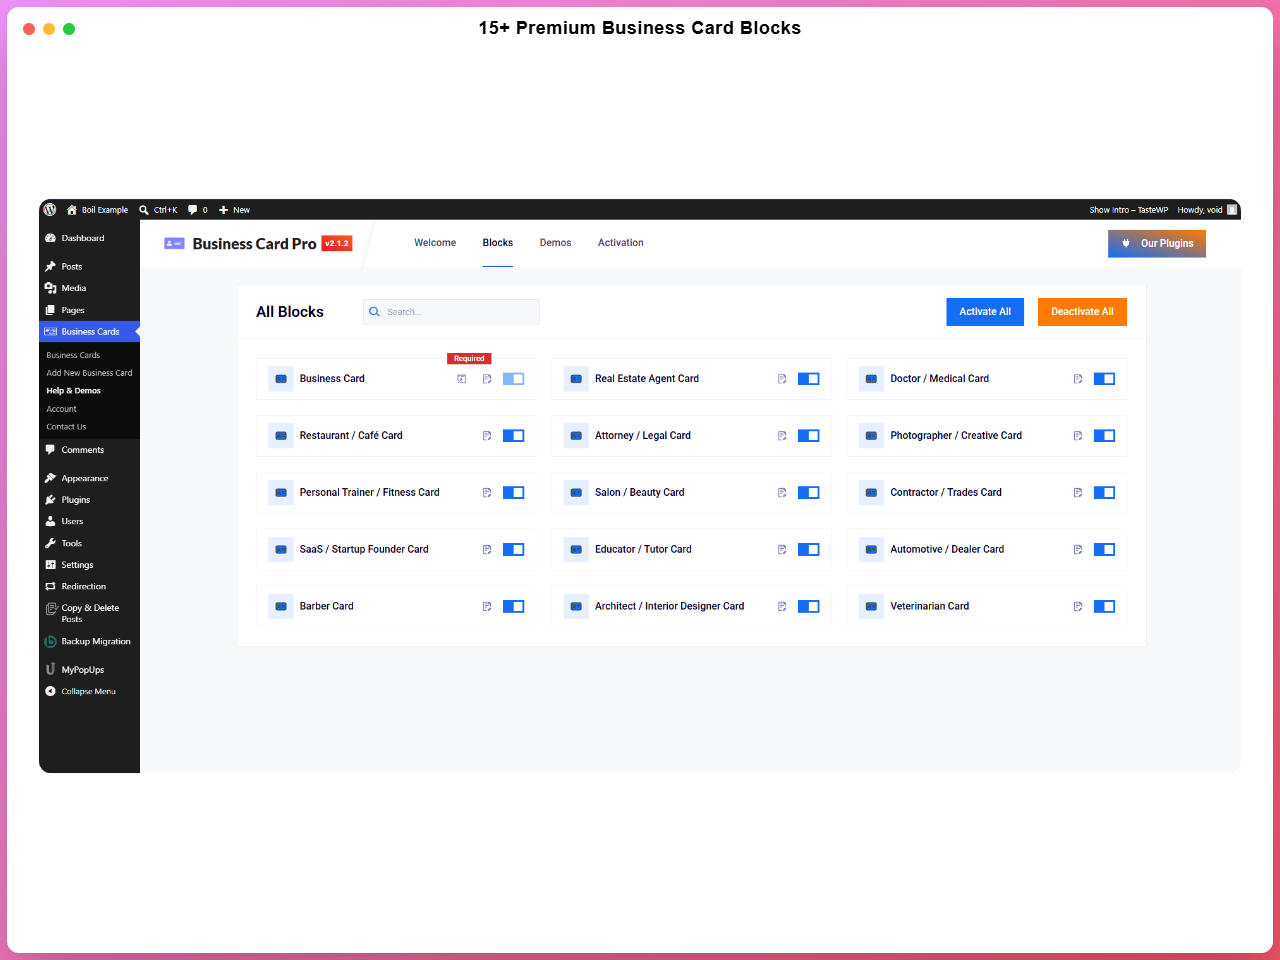This screenshot has height=960, width=1280.
Task: Toggle off the Restaurant / Café Card block
Action: [x=513, y=436]
